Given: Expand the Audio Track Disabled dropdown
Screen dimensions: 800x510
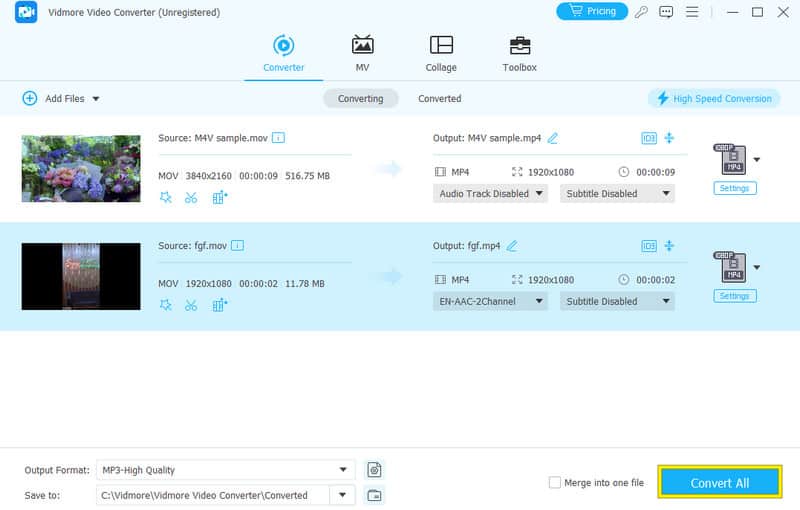Looking at the screenshot, I should coord(491,193).
